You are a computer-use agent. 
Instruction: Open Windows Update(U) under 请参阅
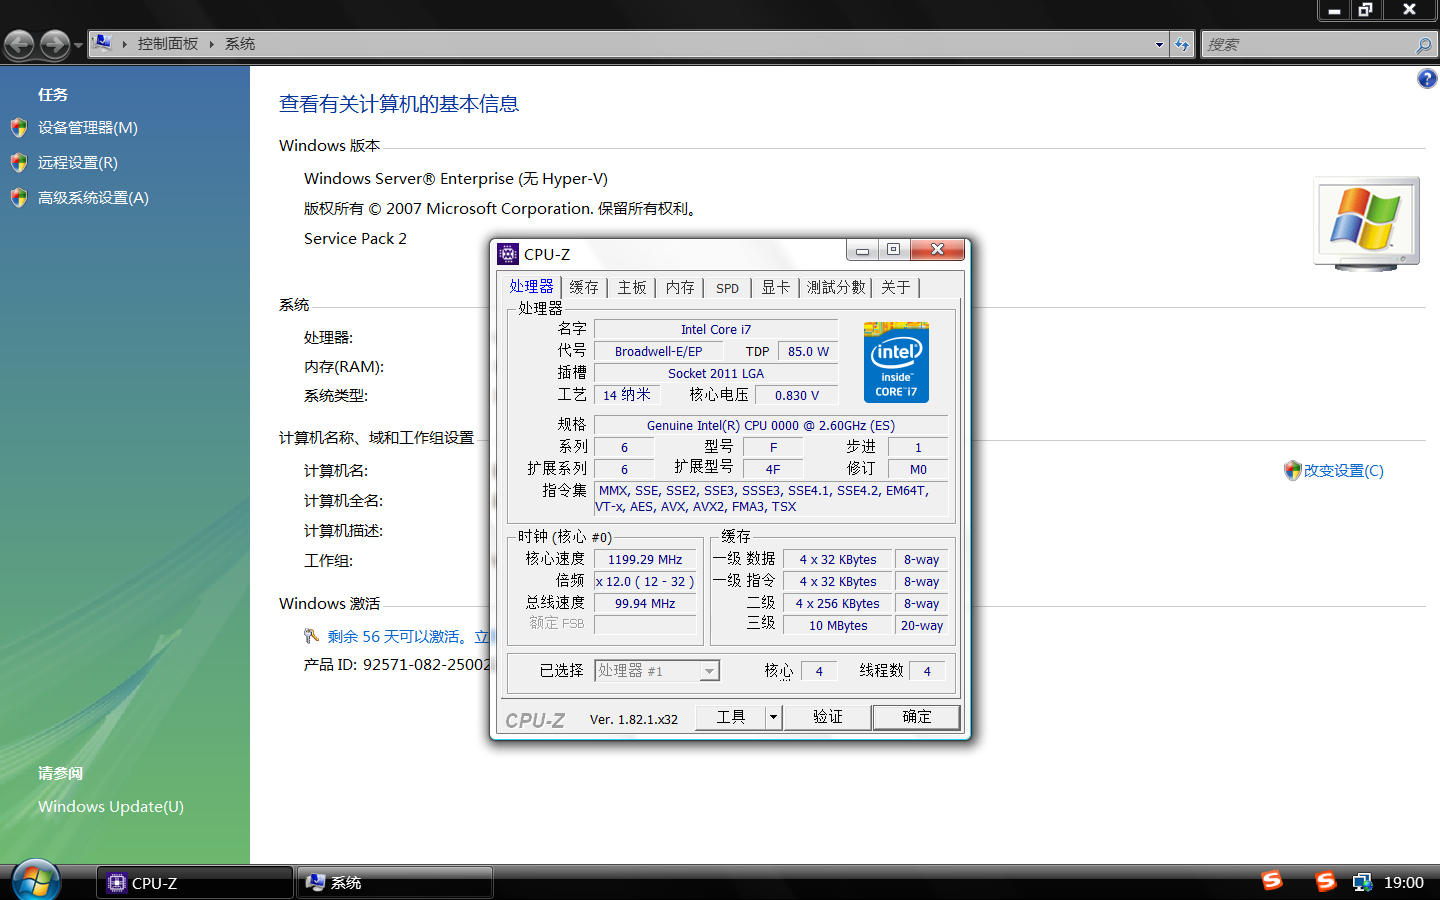click(x=111, y=807)
